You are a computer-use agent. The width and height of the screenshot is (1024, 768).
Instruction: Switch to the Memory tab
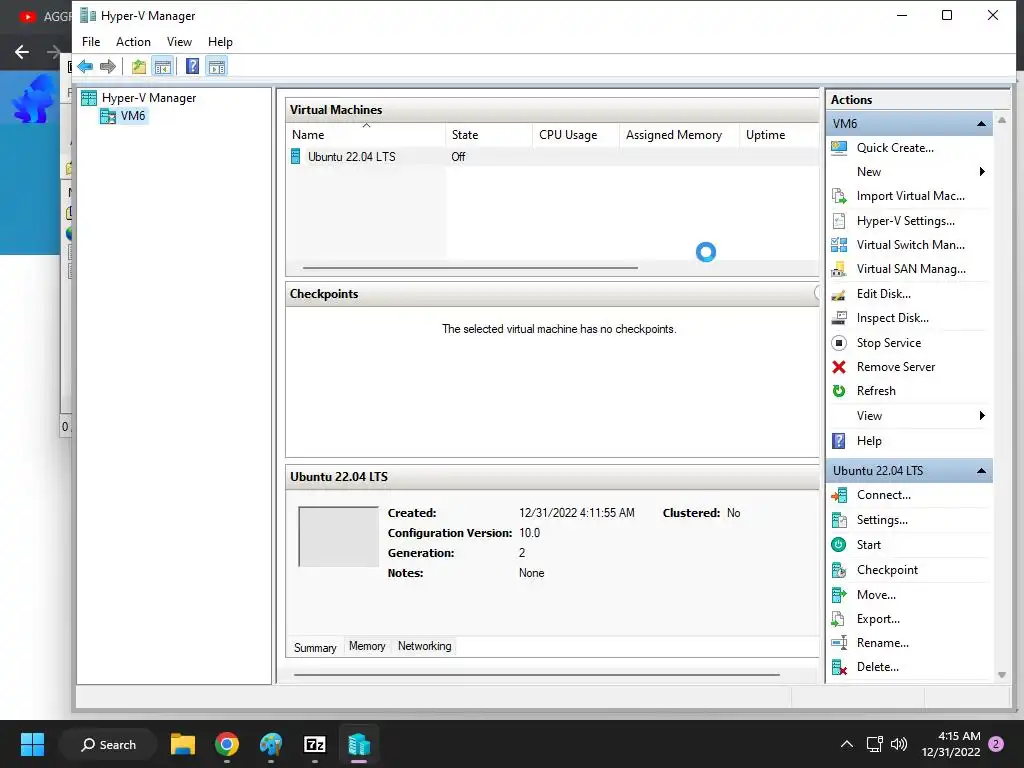point(367,646)
